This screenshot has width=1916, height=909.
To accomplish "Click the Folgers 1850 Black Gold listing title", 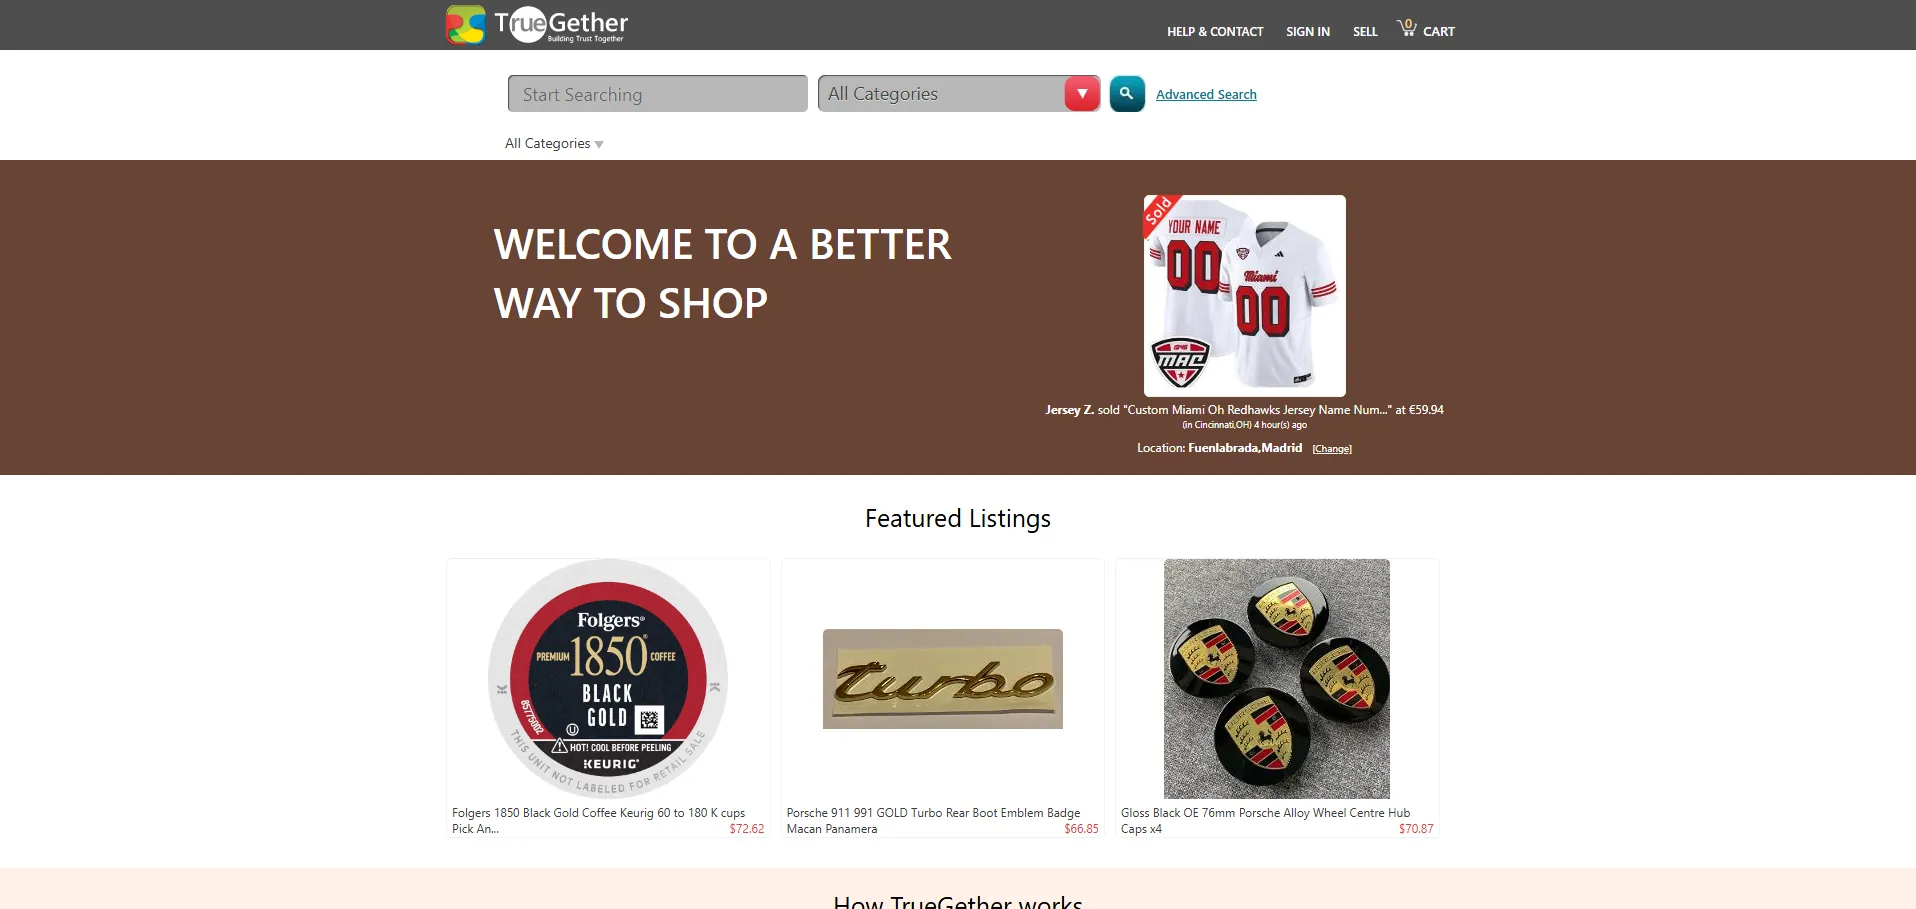I will coord(598,821).
